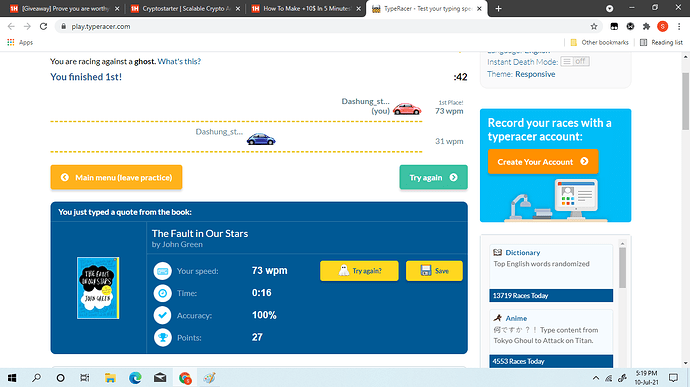
Task: Open the Reading list
Action: [x=661, y=42]
